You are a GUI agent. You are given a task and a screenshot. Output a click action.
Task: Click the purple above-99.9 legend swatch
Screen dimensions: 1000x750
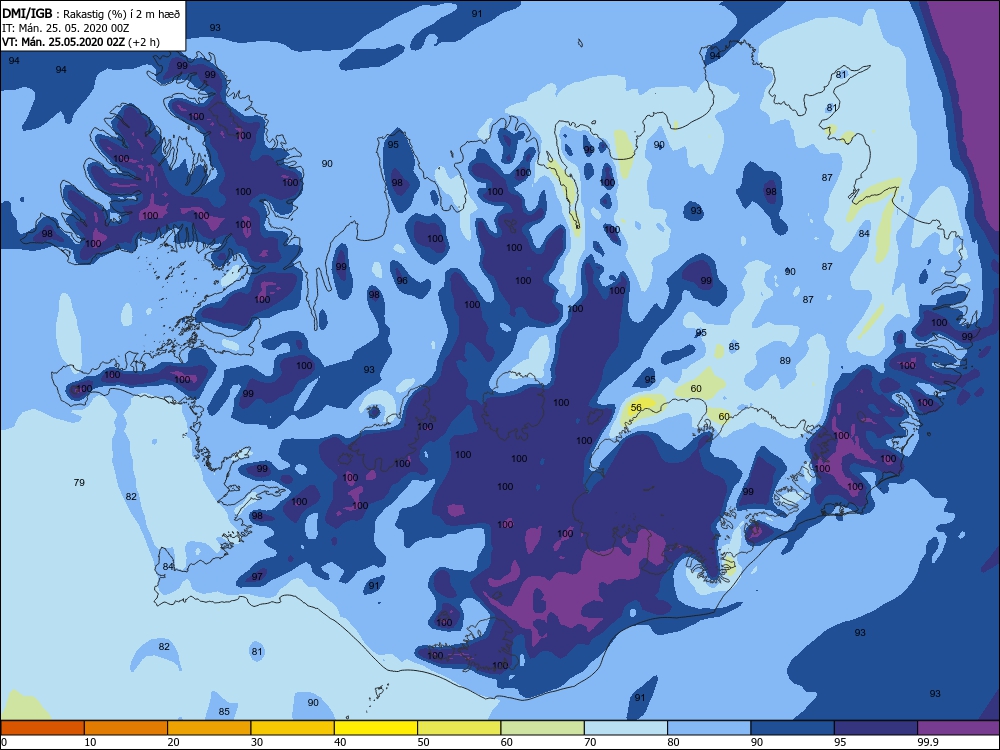pyautogui.click(x=959, y=728)
